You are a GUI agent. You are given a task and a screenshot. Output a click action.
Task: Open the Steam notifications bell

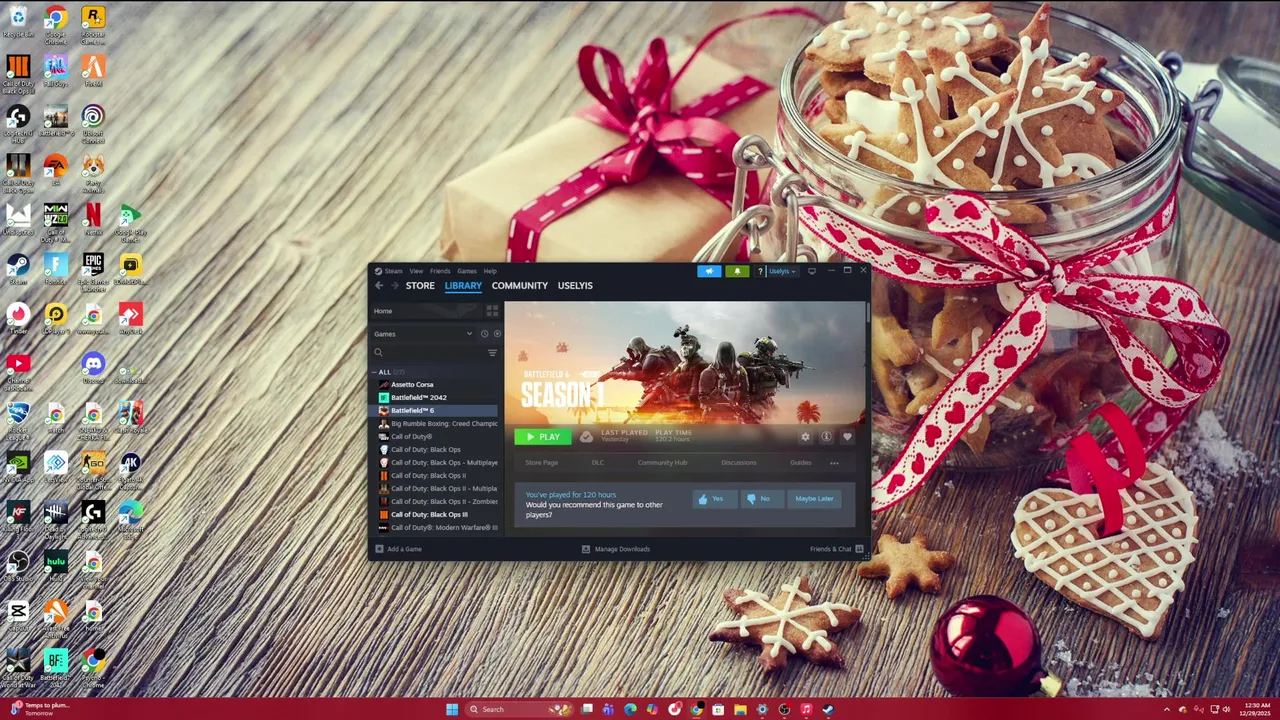pyautogui.click(x=737, y=271)
